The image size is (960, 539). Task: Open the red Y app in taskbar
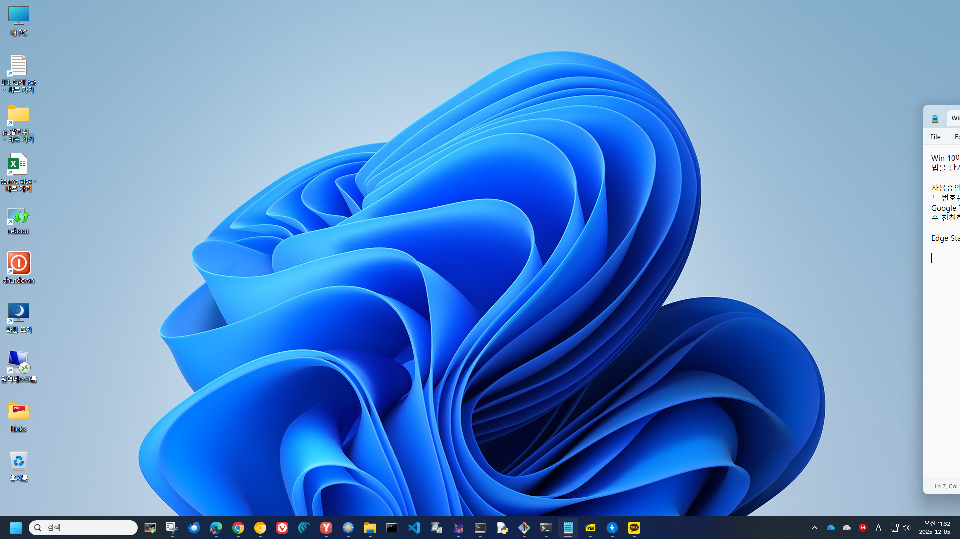[x=326, y=527]
